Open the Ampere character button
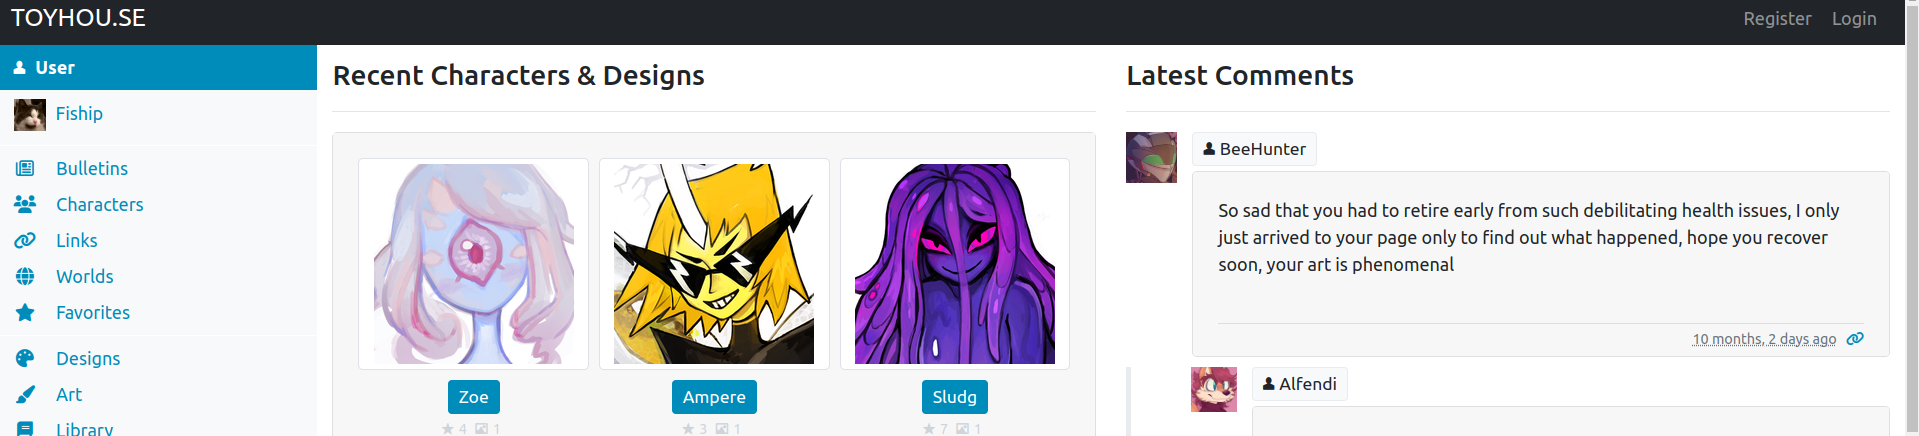 pyautogui.click(x=714, y=397)
